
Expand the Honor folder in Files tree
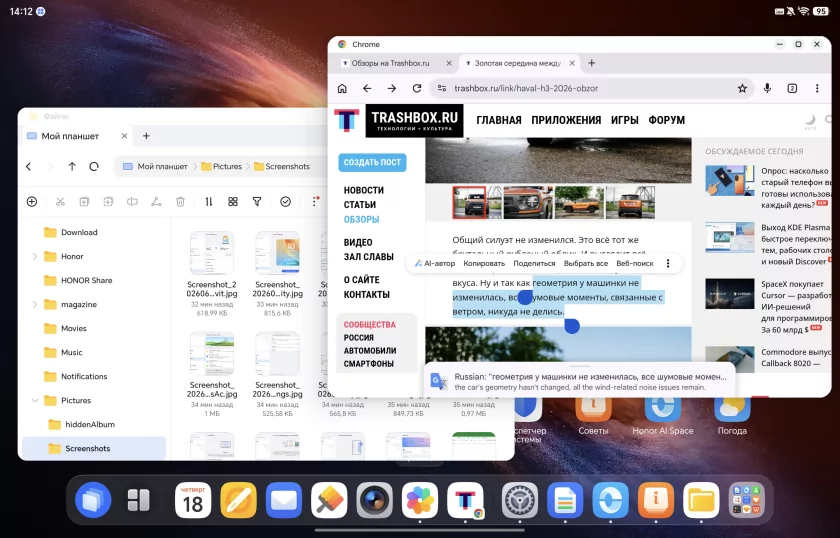pyautogui.click(x=35, y=257)
